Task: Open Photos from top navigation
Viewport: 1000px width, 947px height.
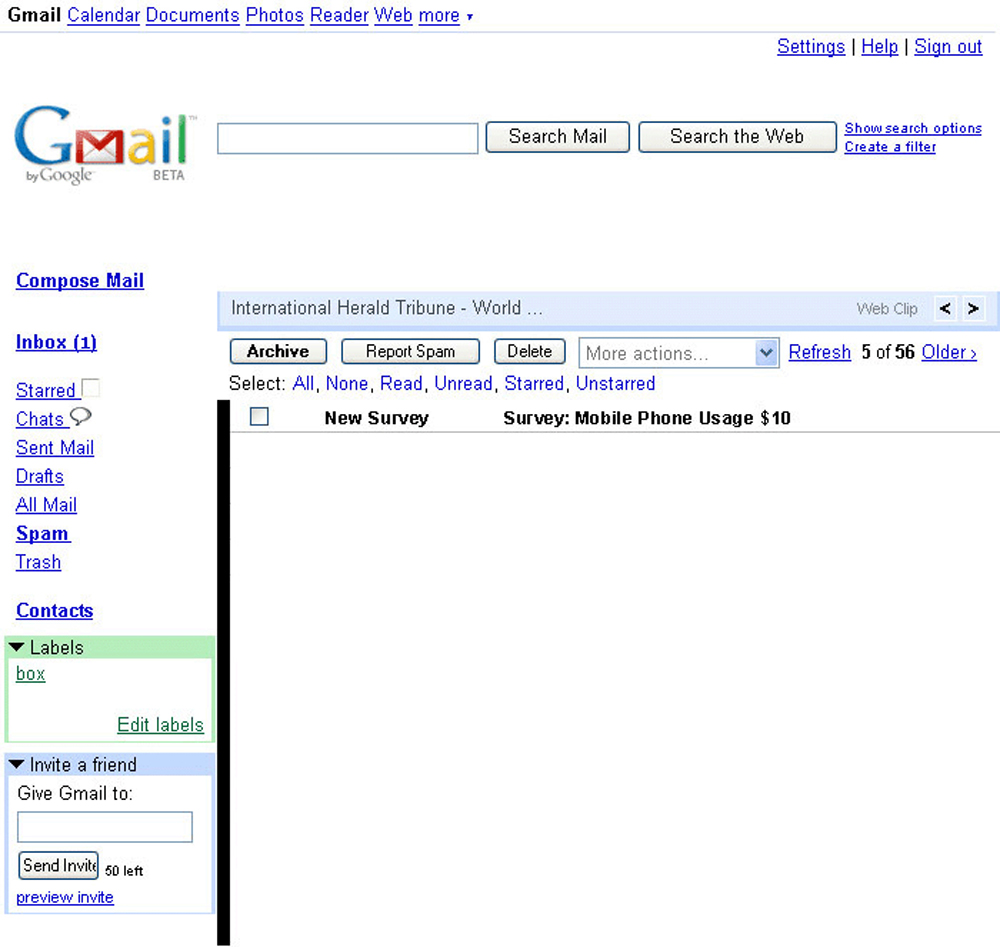Action: [x=275, y=15]
